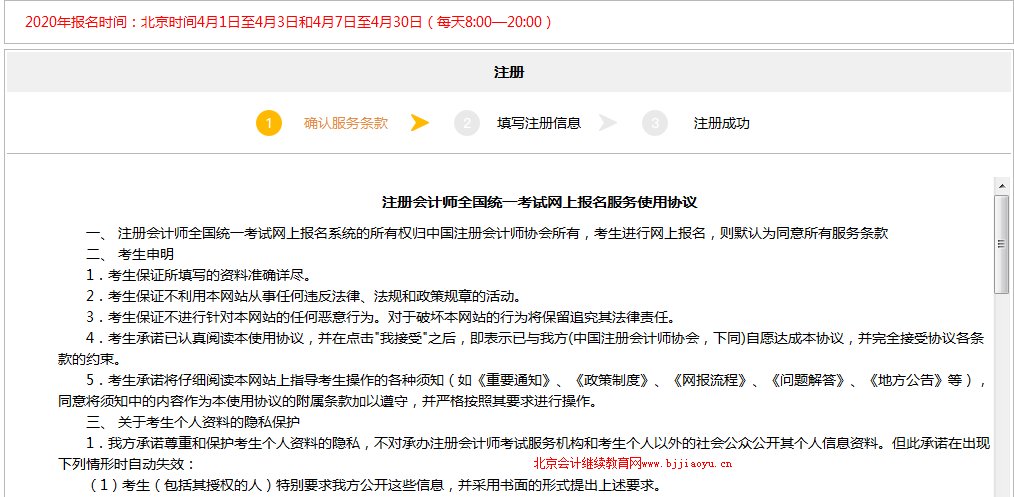The width and height of the screenshot is (1014, 497).
Task: Select the 填写注册信息 step label
Action: tap(539, 123)
